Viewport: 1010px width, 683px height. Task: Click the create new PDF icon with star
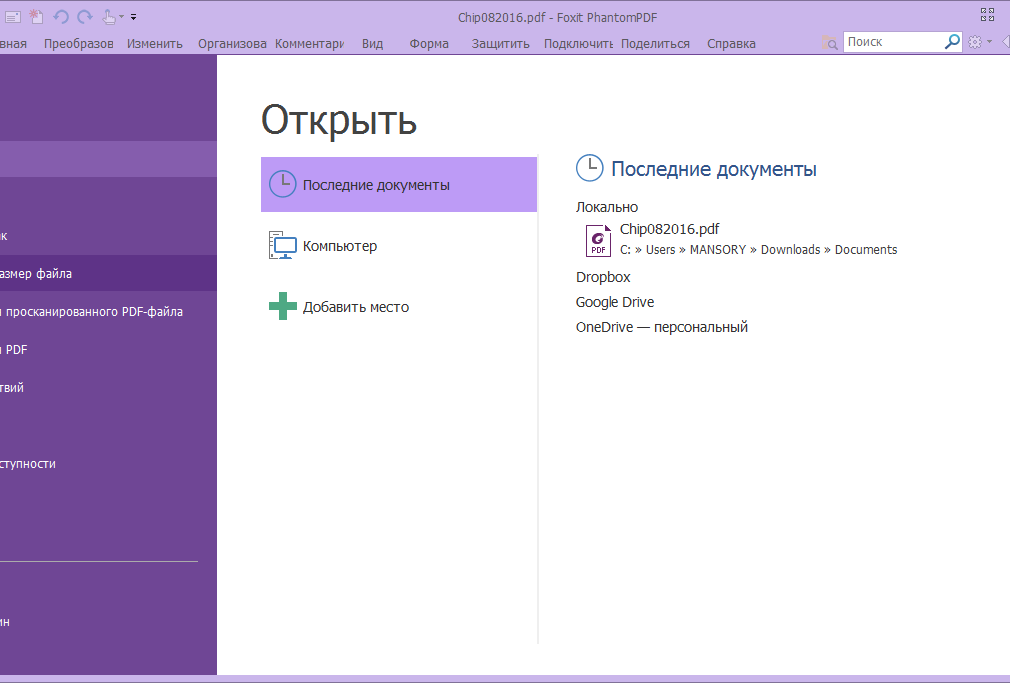[x=37, y=17]
